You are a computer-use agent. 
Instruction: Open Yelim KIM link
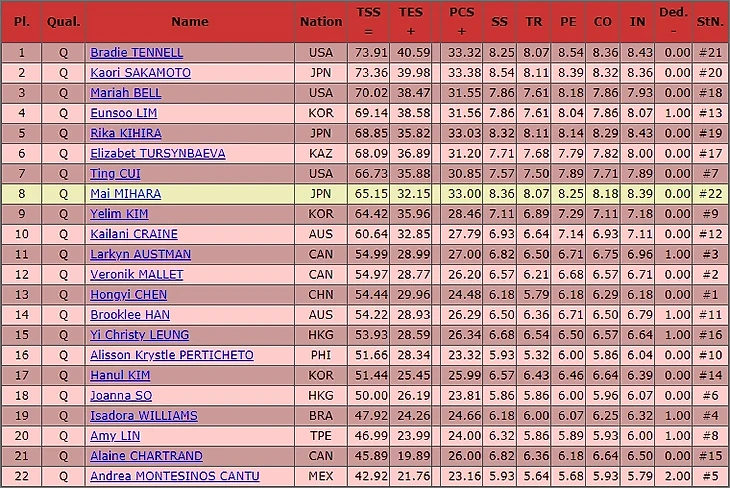119,214
